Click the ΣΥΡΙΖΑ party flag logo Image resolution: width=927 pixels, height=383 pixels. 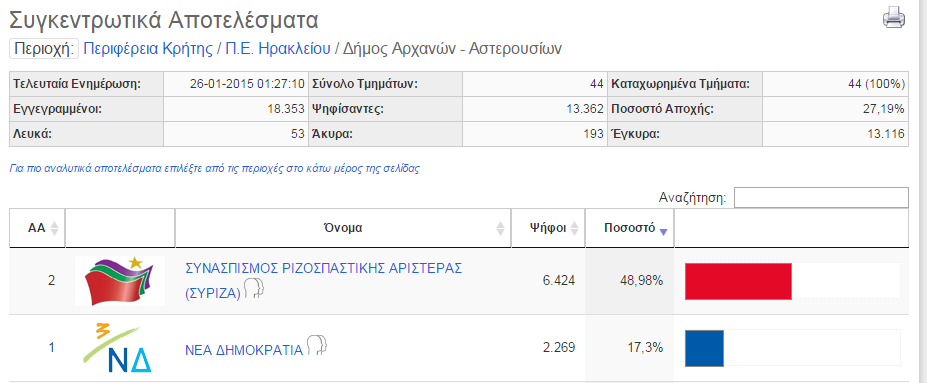point(120,281)
